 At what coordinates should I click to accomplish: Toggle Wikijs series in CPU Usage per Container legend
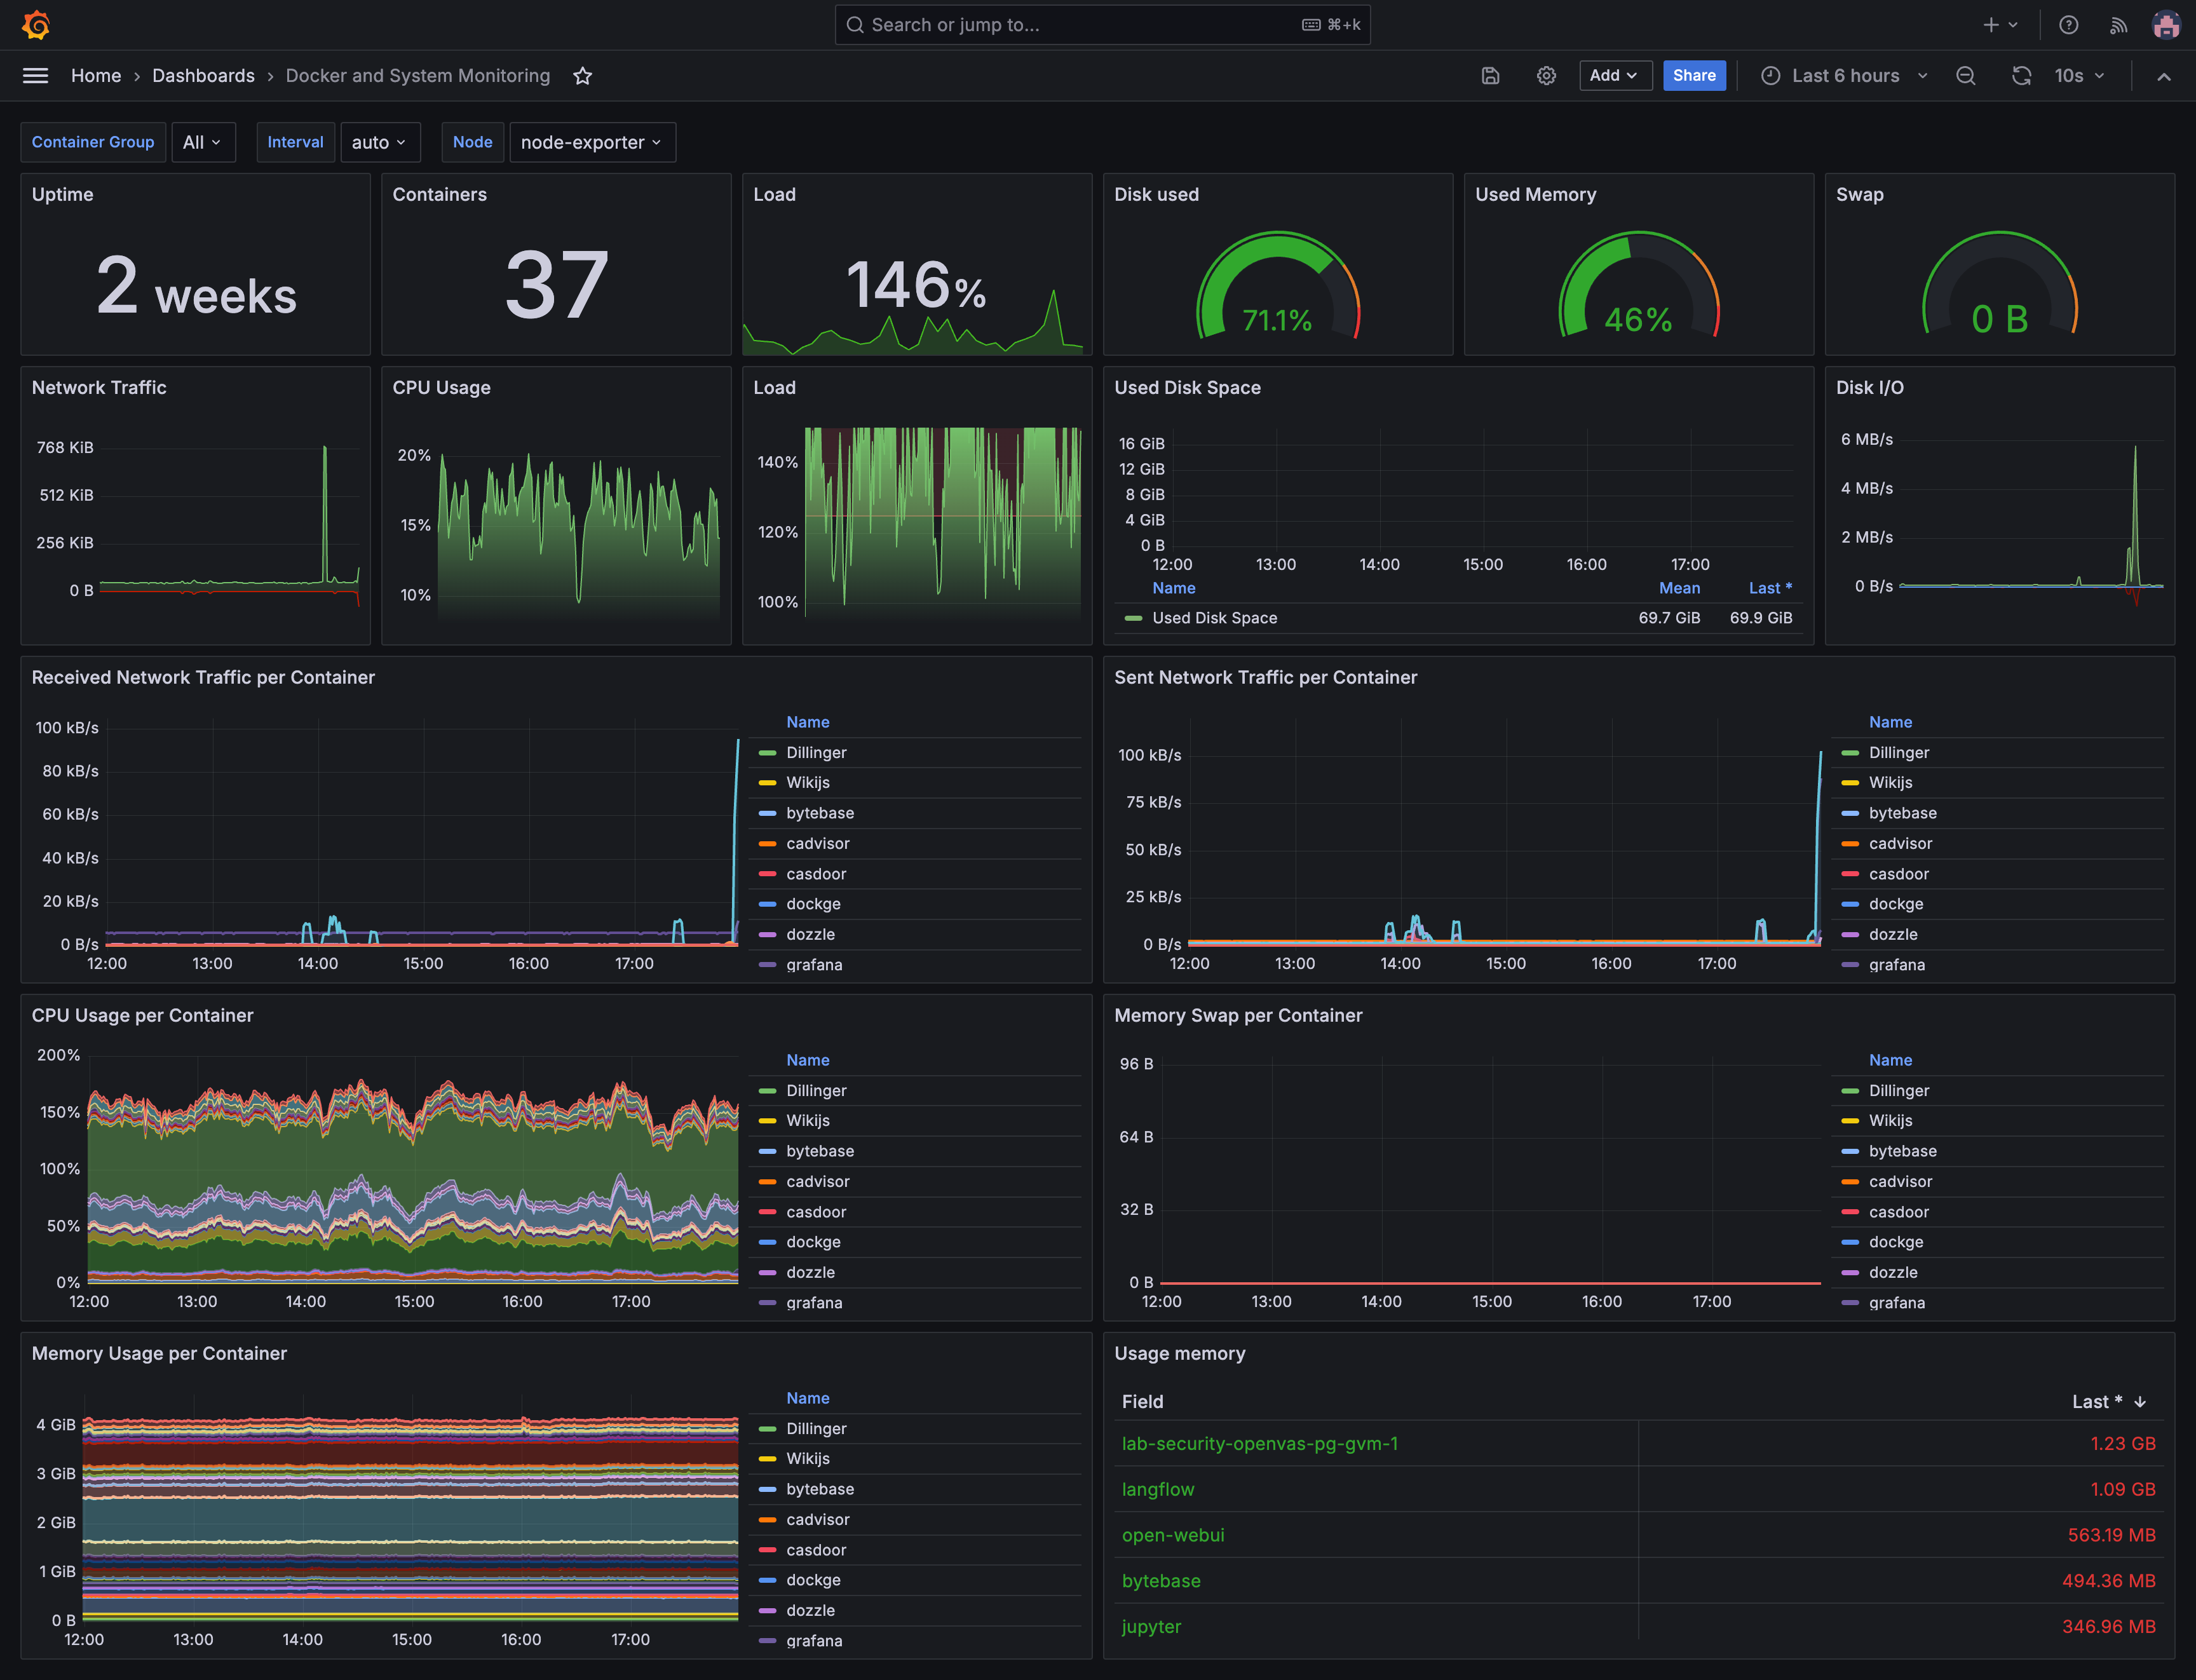808,1121
